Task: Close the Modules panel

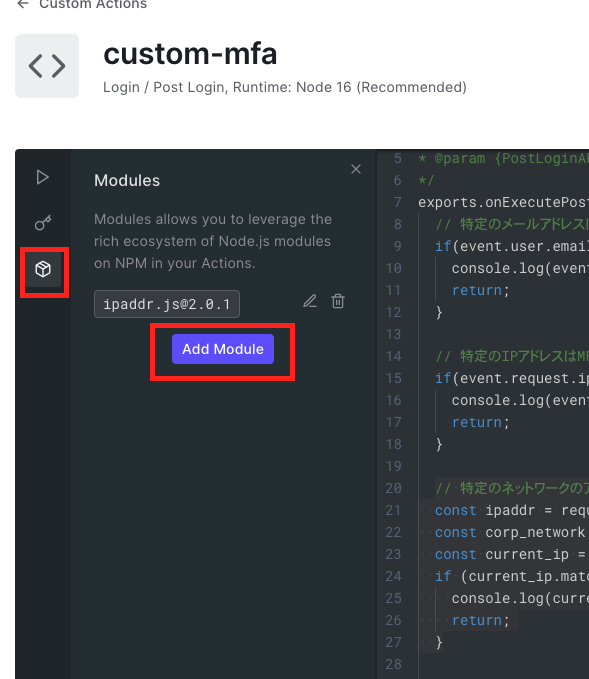Action: pos(356,169)
